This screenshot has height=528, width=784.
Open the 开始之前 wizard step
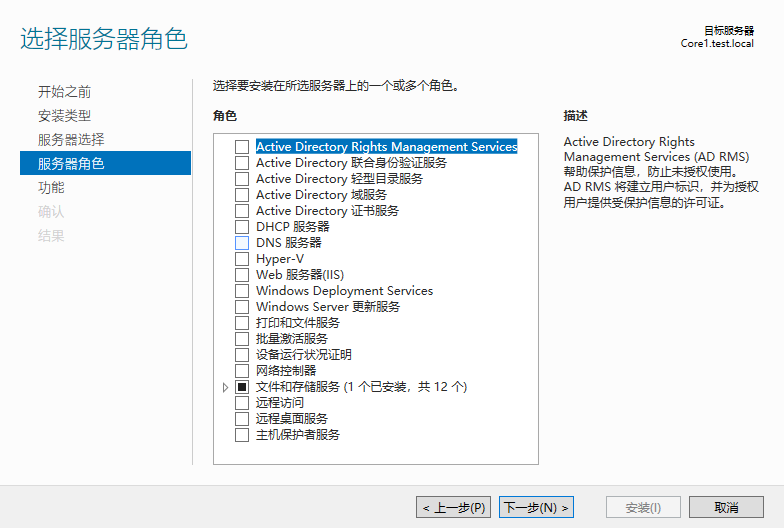64,92
